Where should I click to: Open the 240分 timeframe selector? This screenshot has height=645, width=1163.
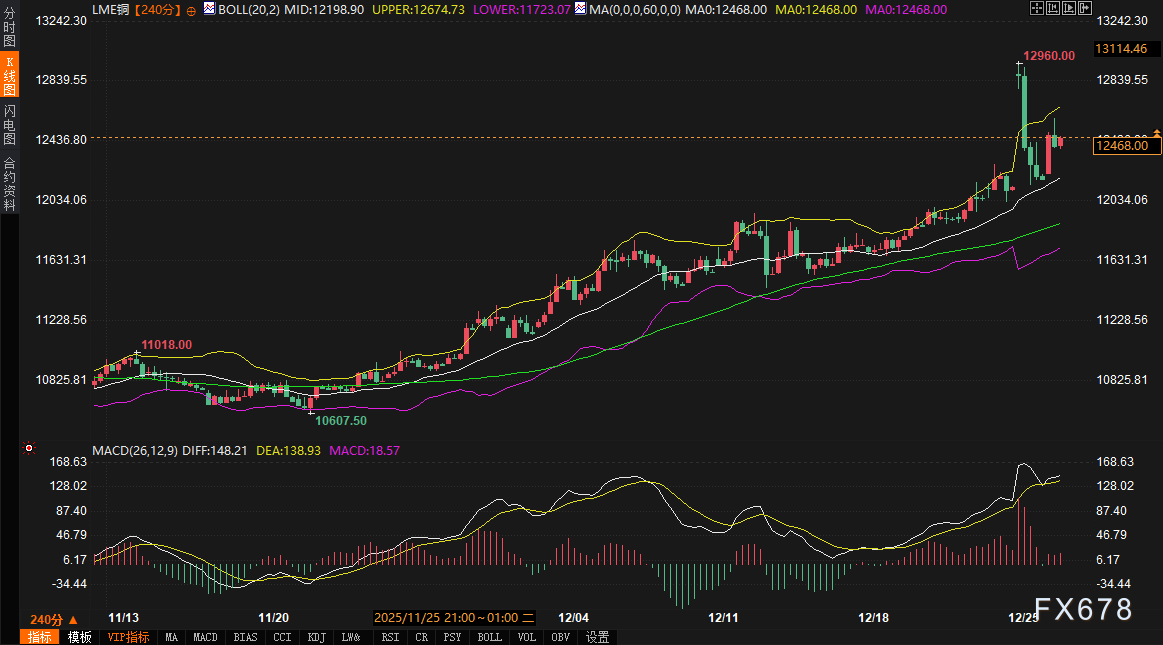[x=52, y=619]
